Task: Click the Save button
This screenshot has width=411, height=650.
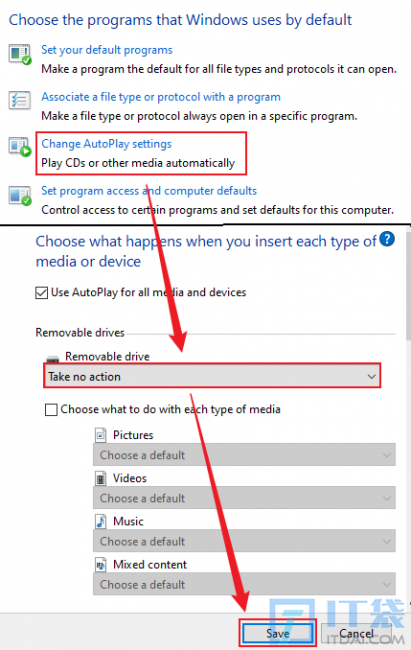Action: pos(277,633)
